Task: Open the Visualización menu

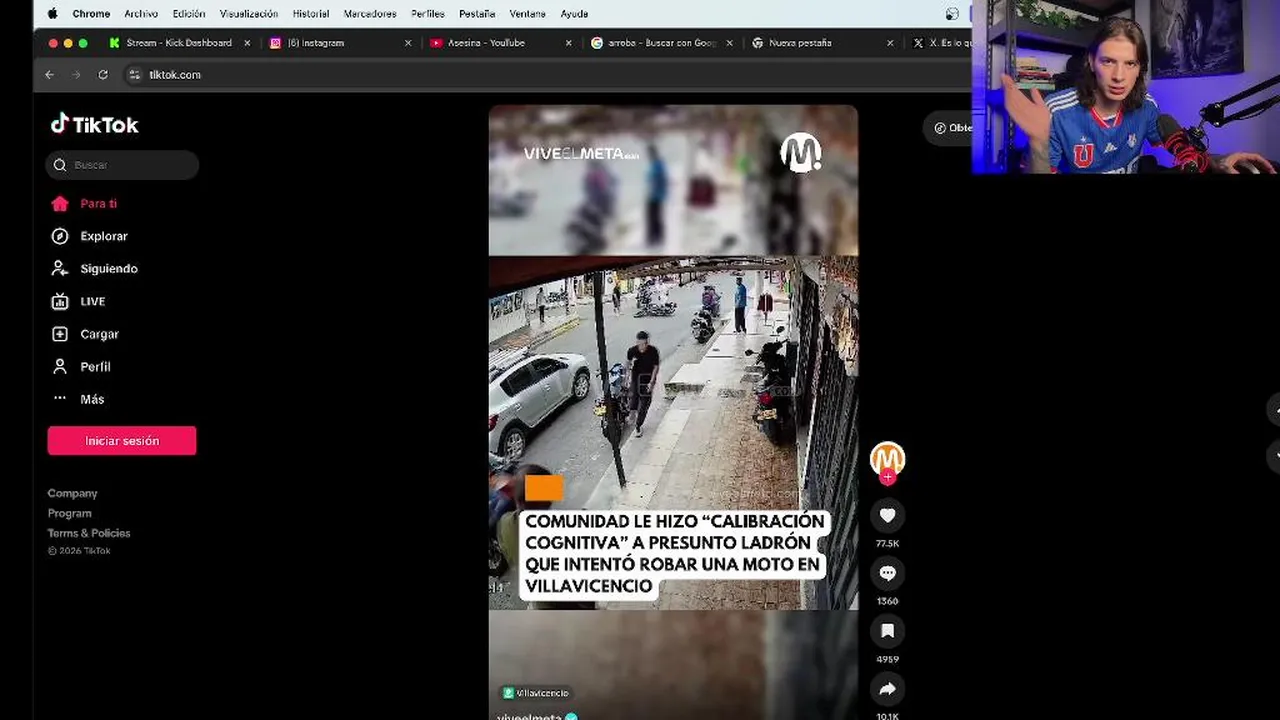Action: (249, 14)
